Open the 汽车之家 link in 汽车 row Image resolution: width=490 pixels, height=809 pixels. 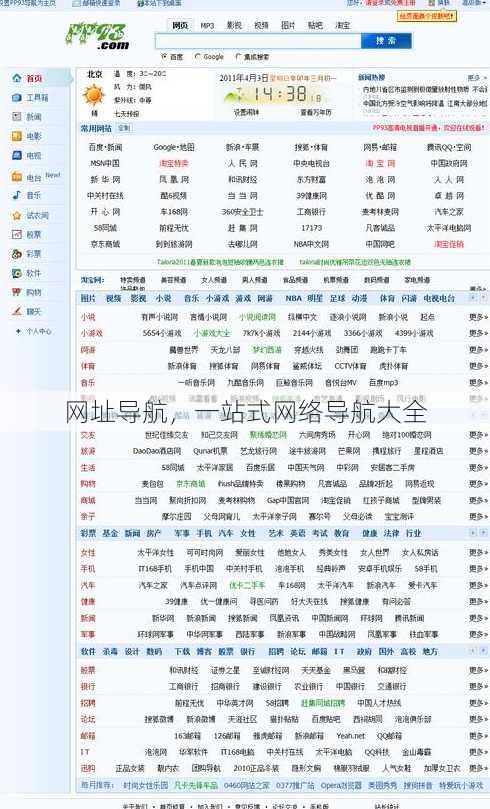point(153,585)
